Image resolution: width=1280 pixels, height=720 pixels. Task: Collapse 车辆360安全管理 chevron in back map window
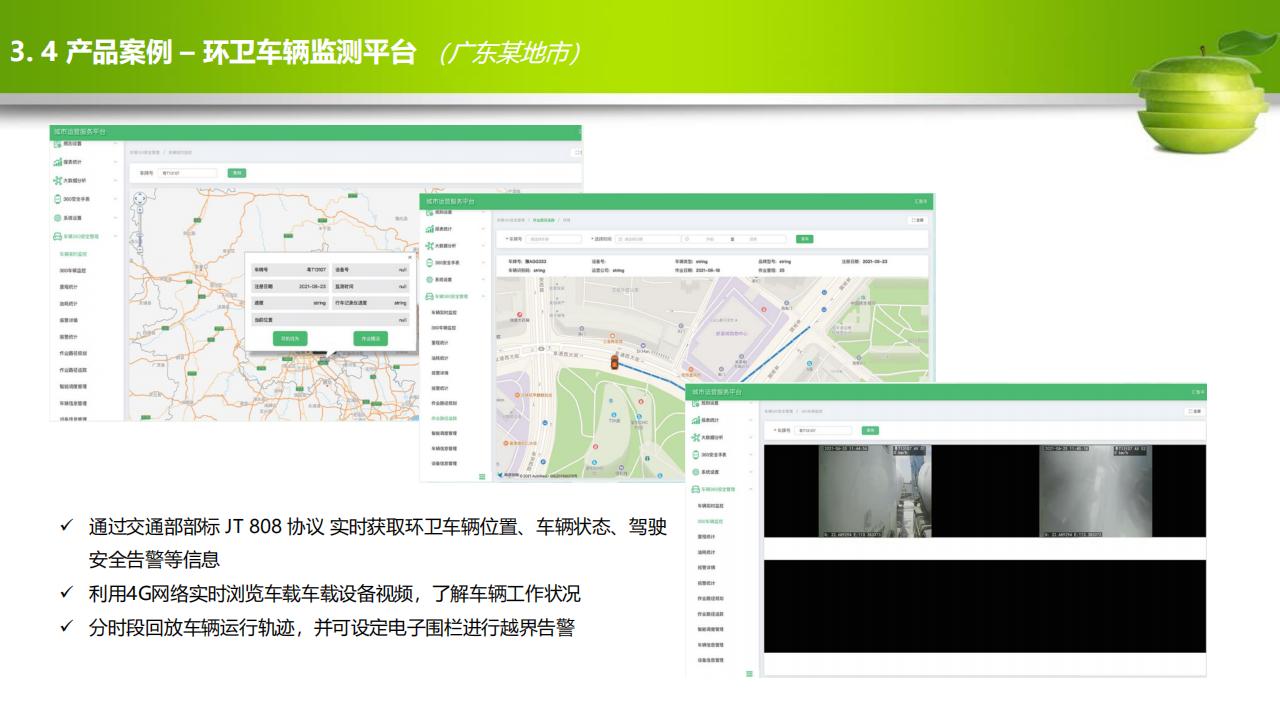115,236
